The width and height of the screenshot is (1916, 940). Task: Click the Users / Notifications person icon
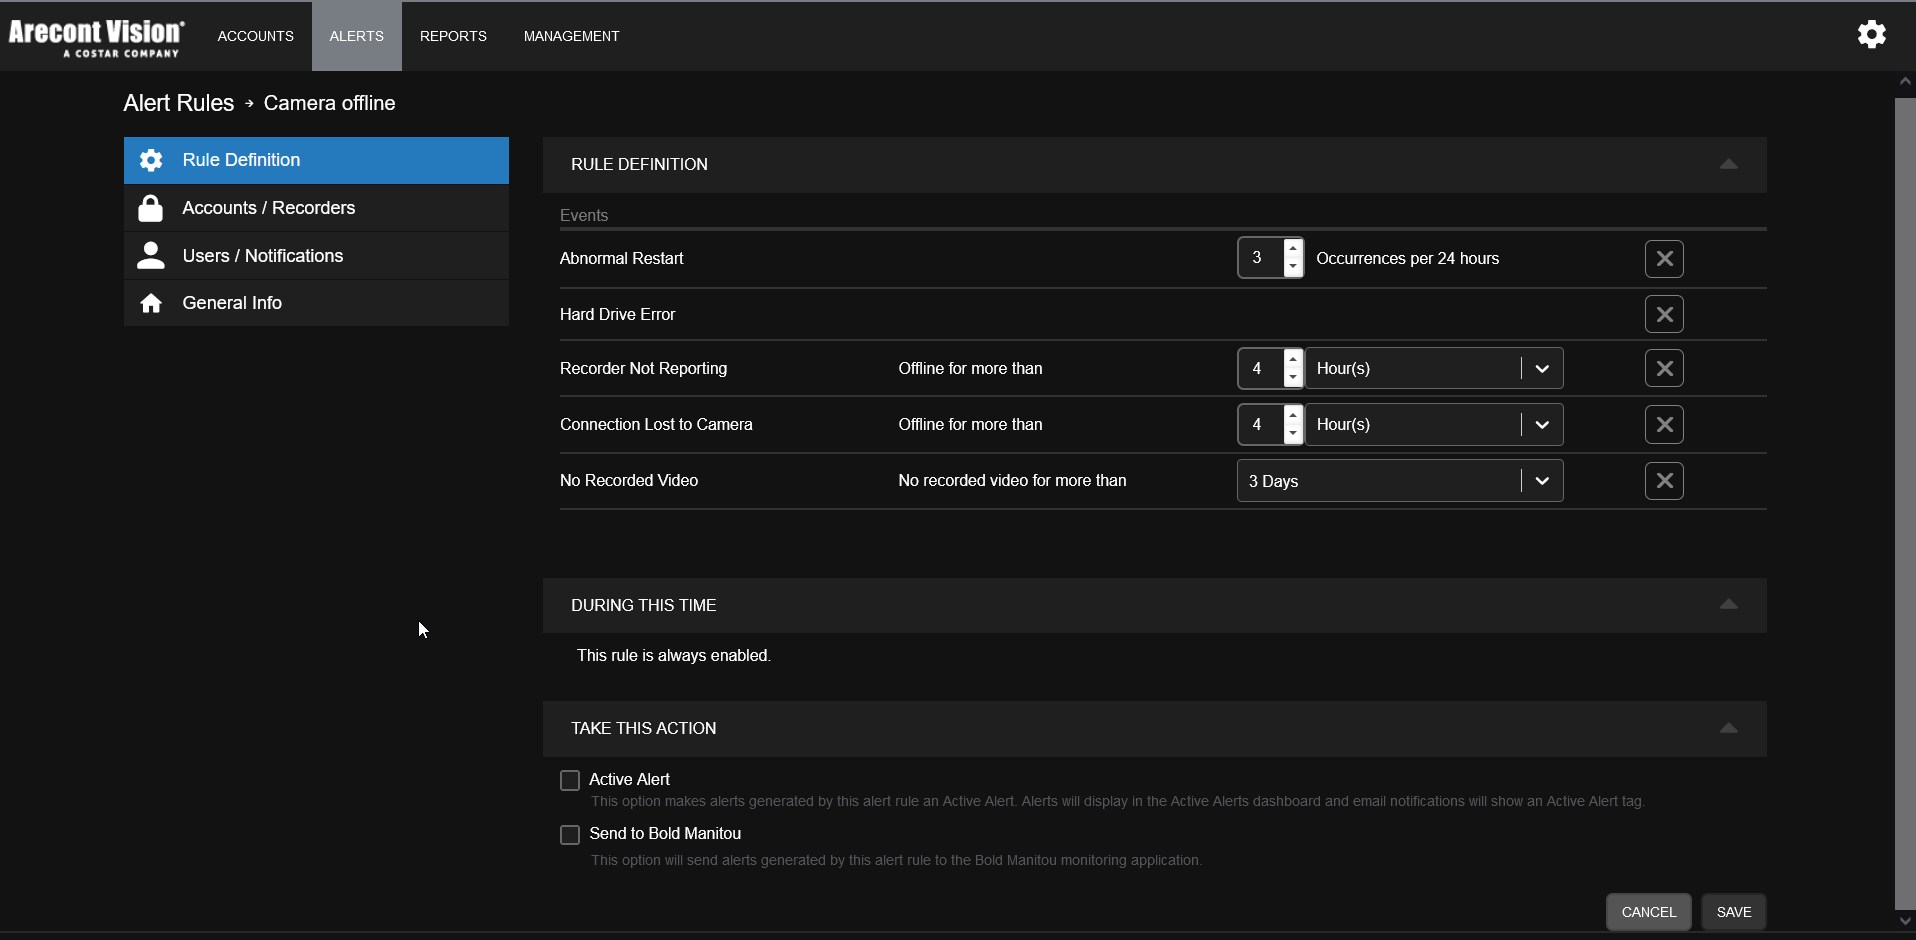click(151, 256)
